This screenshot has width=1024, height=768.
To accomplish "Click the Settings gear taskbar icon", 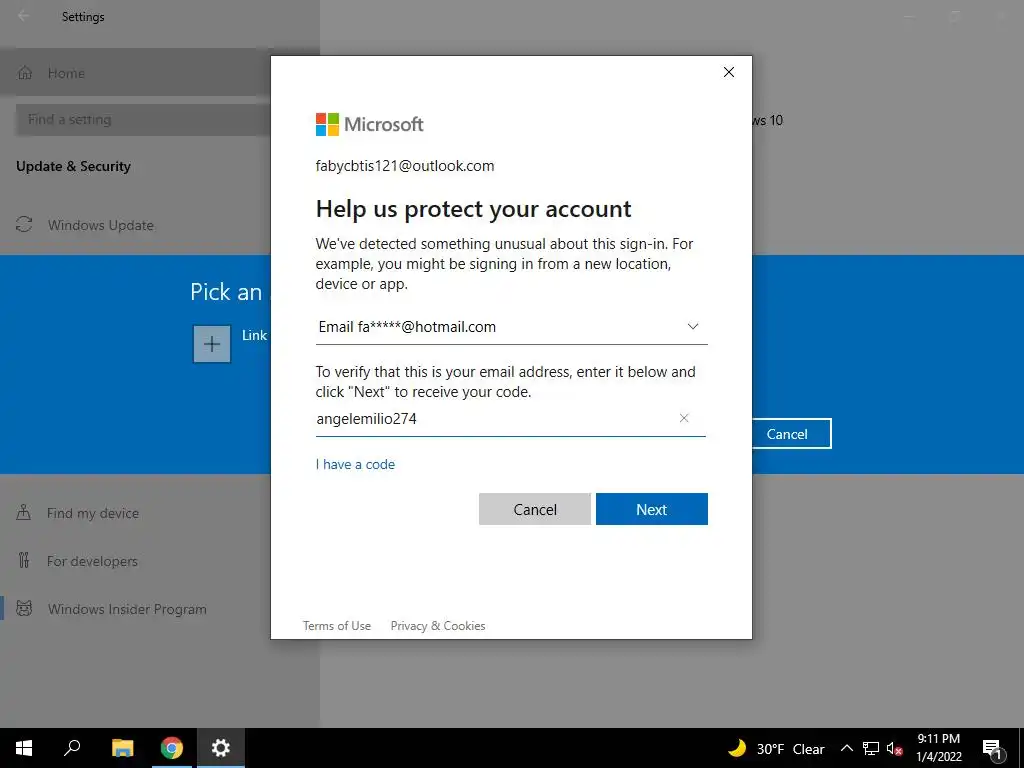I will [x=221, y=748].
